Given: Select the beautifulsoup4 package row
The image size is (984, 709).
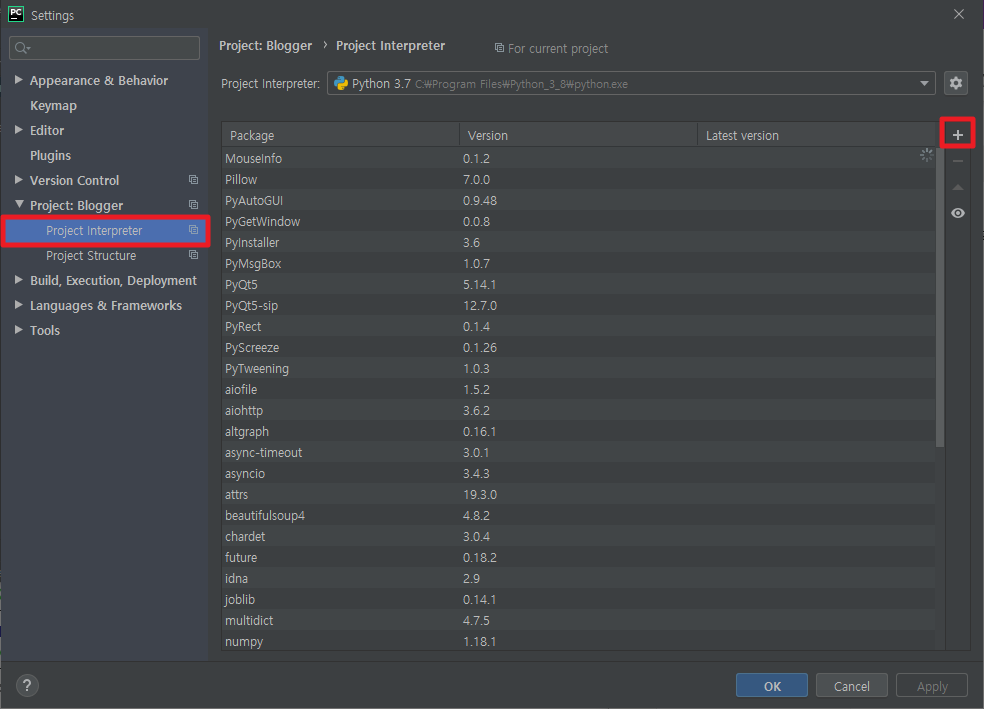Looking at the screenshot, I should (579, 516).
